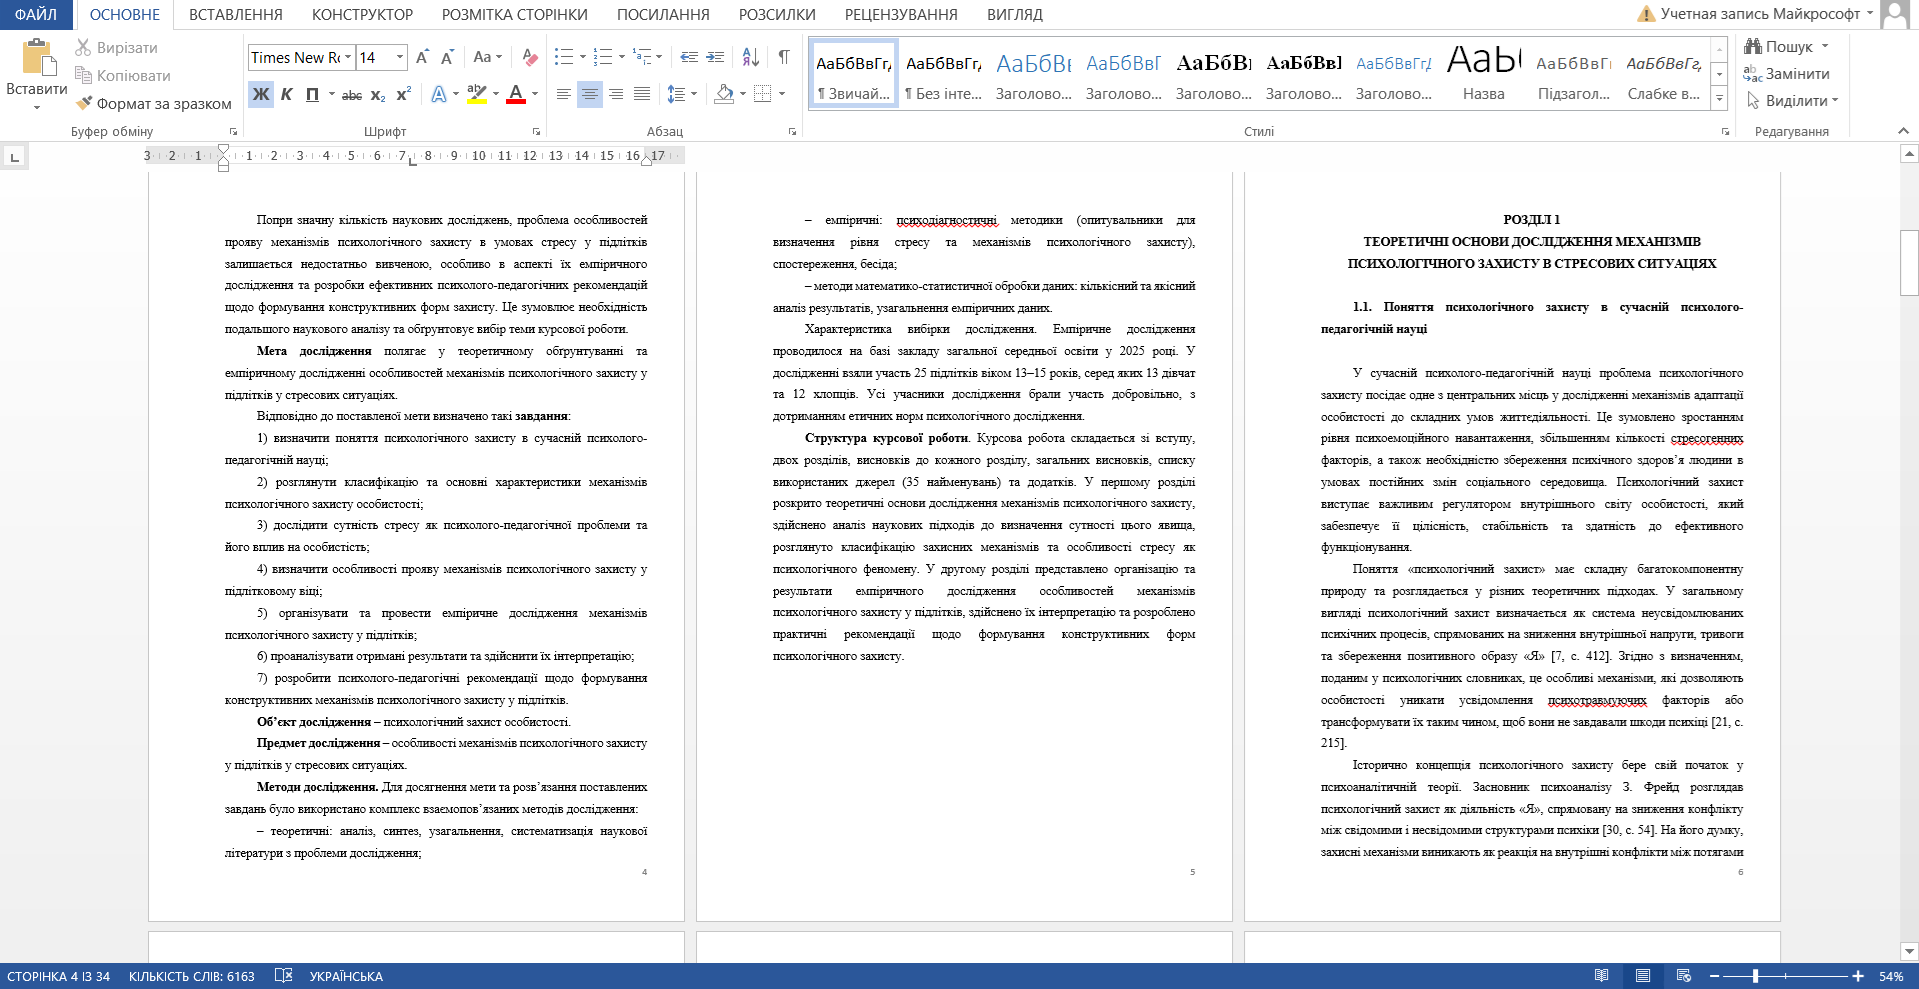Increase font size with the grow font icon

[422, 57]
